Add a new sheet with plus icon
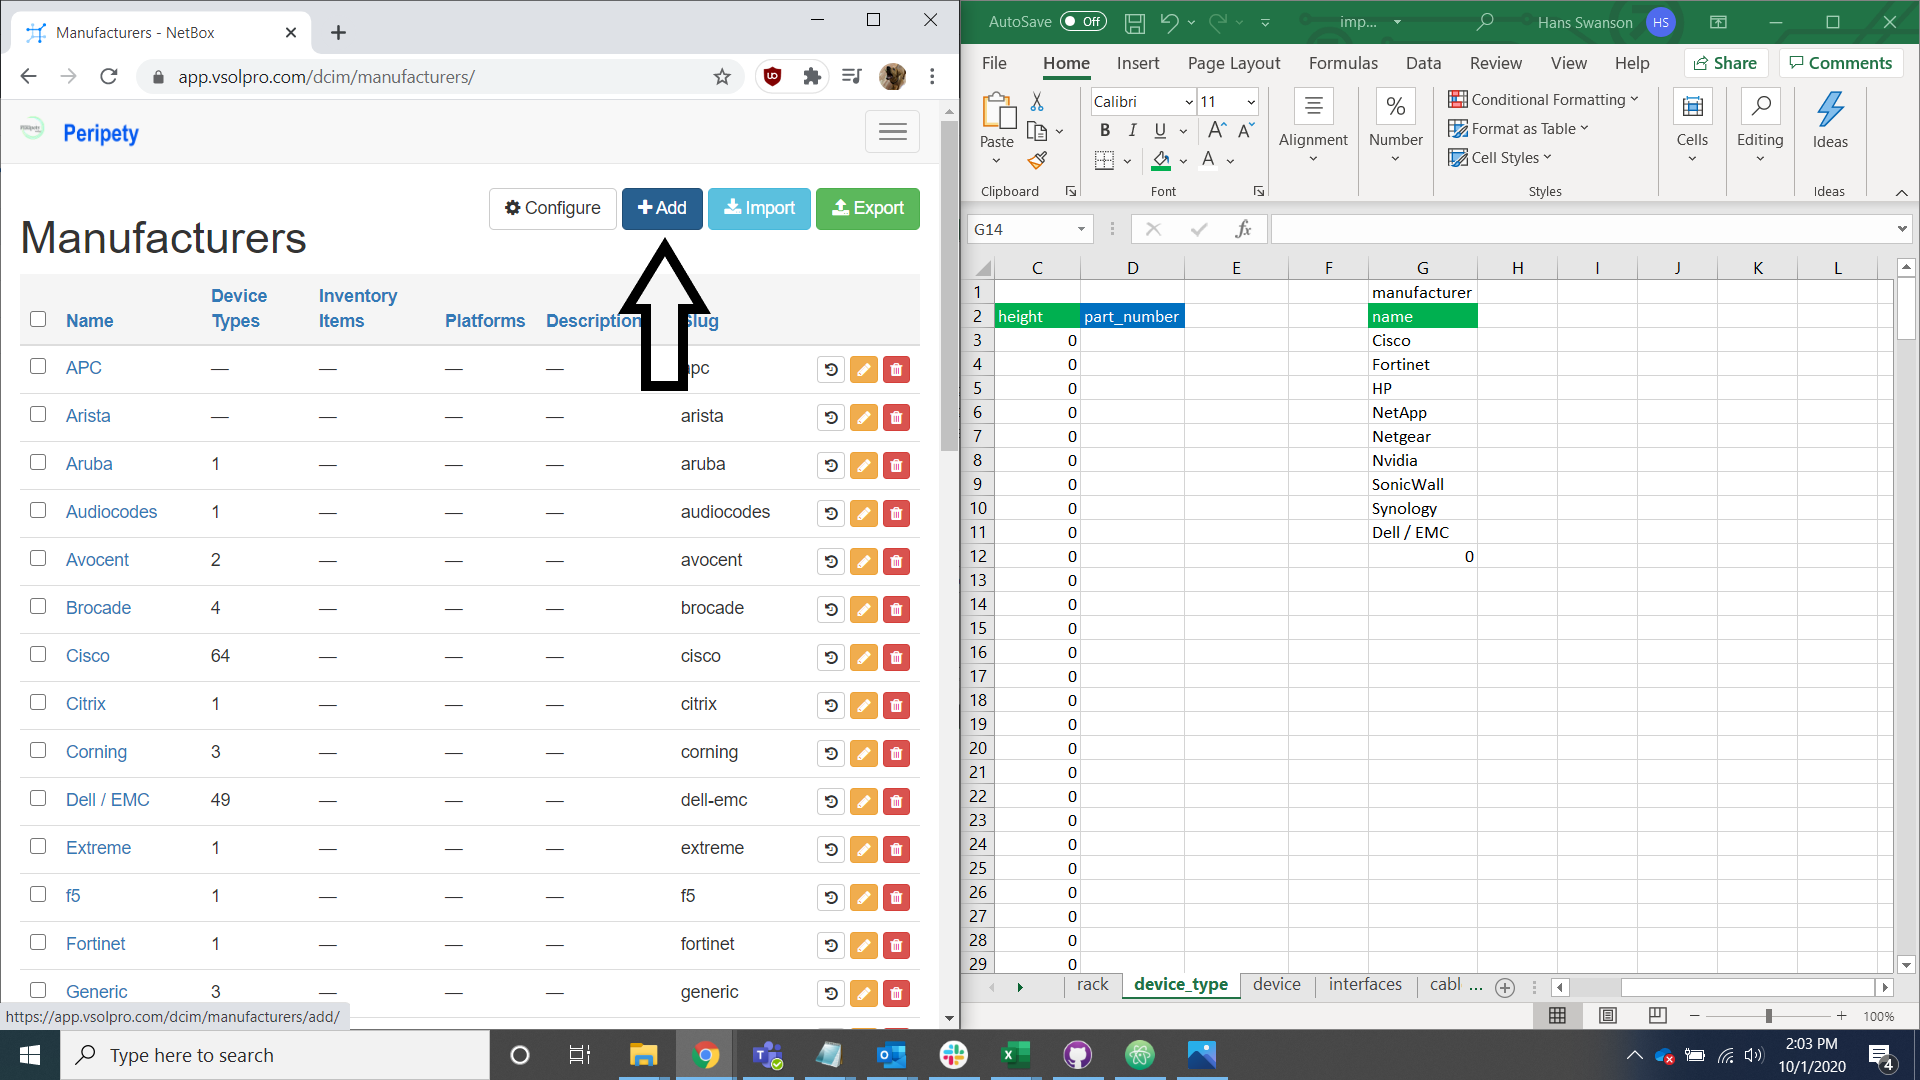The image size is (1920, 1080). click(x=1504, y=987)
